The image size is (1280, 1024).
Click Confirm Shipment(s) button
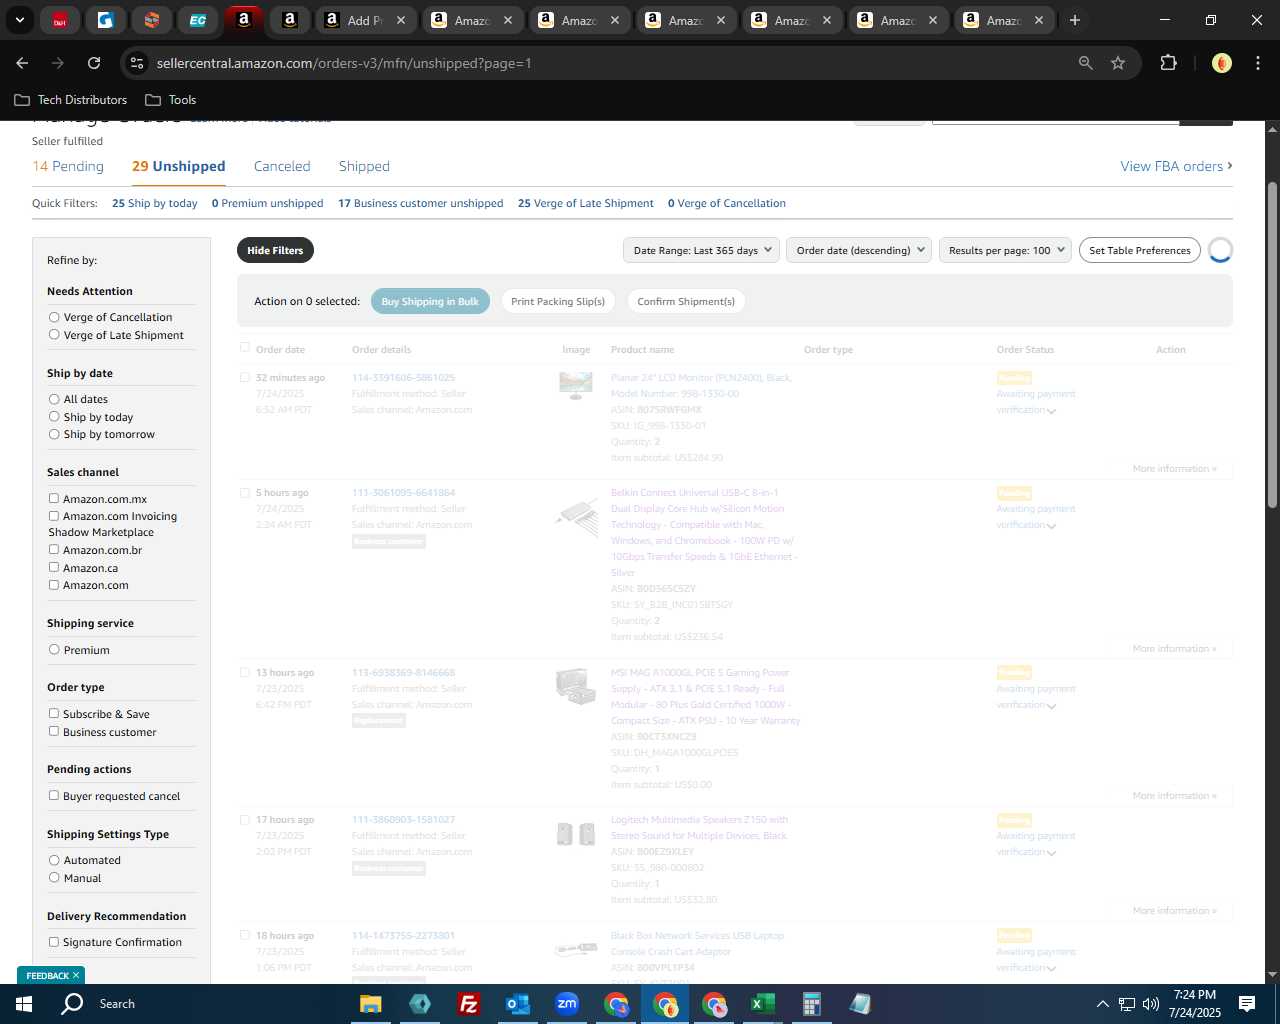(x=686, y=301)
